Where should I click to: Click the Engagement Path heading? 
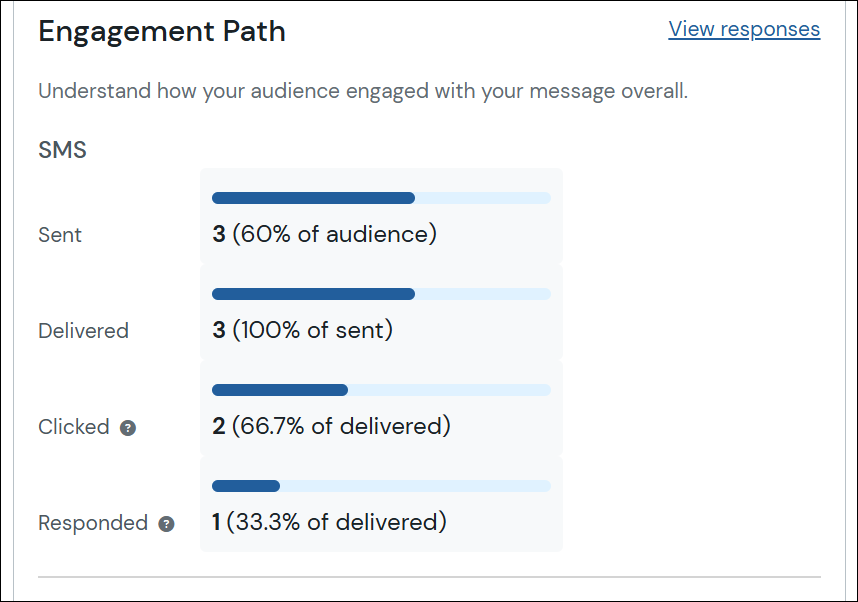161,31
